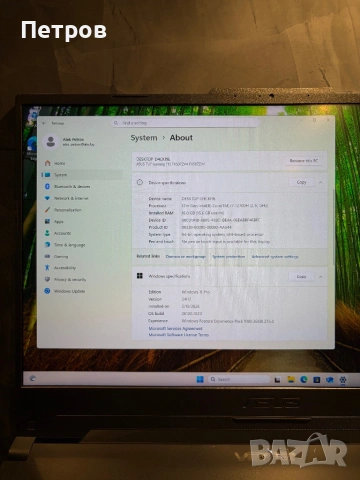Image resolution: width=360 pixels, height=480 pixels.
Task: Focus the Find a setting search box
Action: [x=185, y=123]
